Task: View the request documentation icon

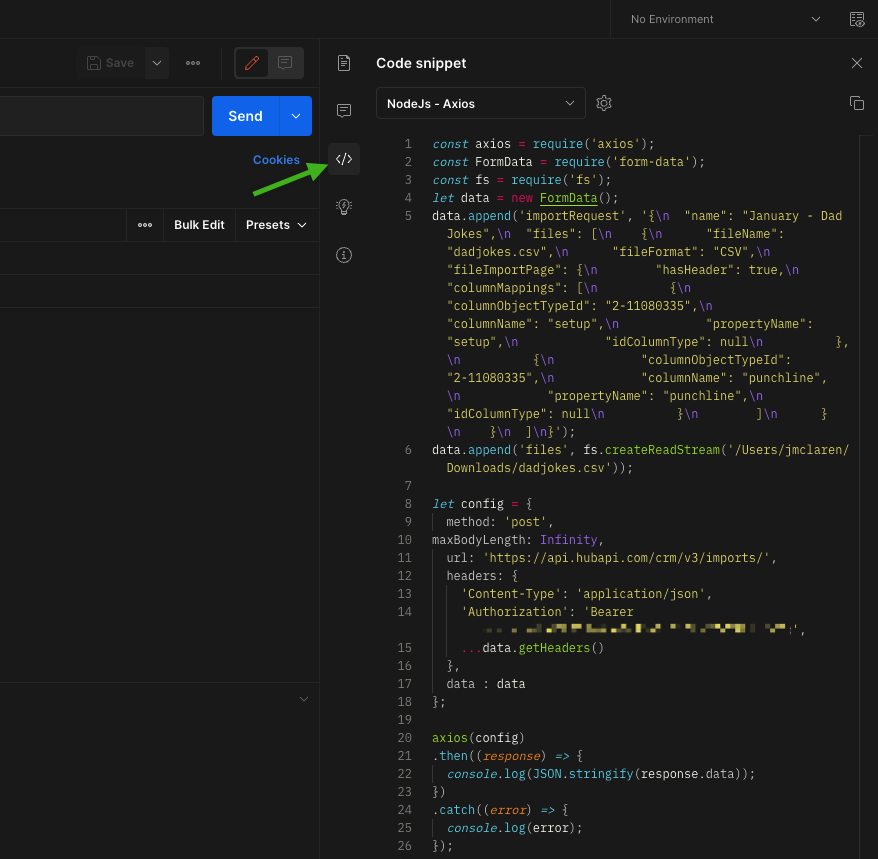Action: (x=343, y=62)
